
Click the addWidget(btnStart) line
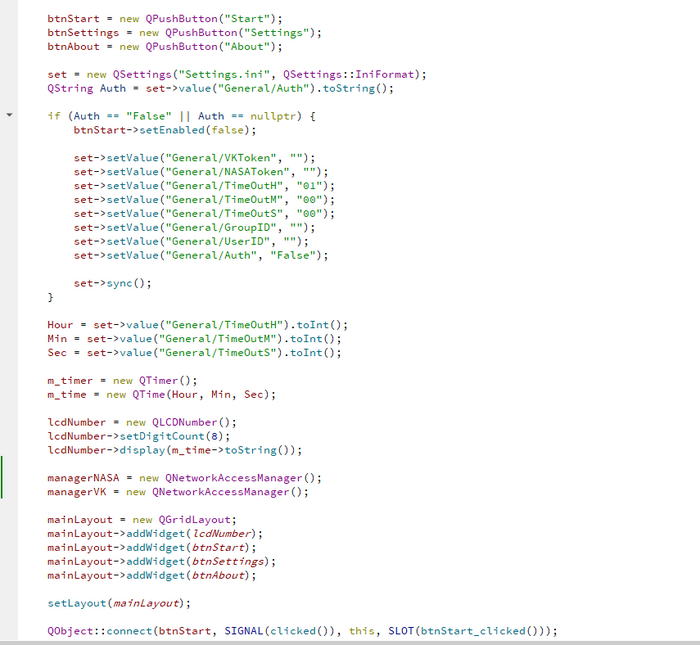pyautogui.click(x=152, y=548)
